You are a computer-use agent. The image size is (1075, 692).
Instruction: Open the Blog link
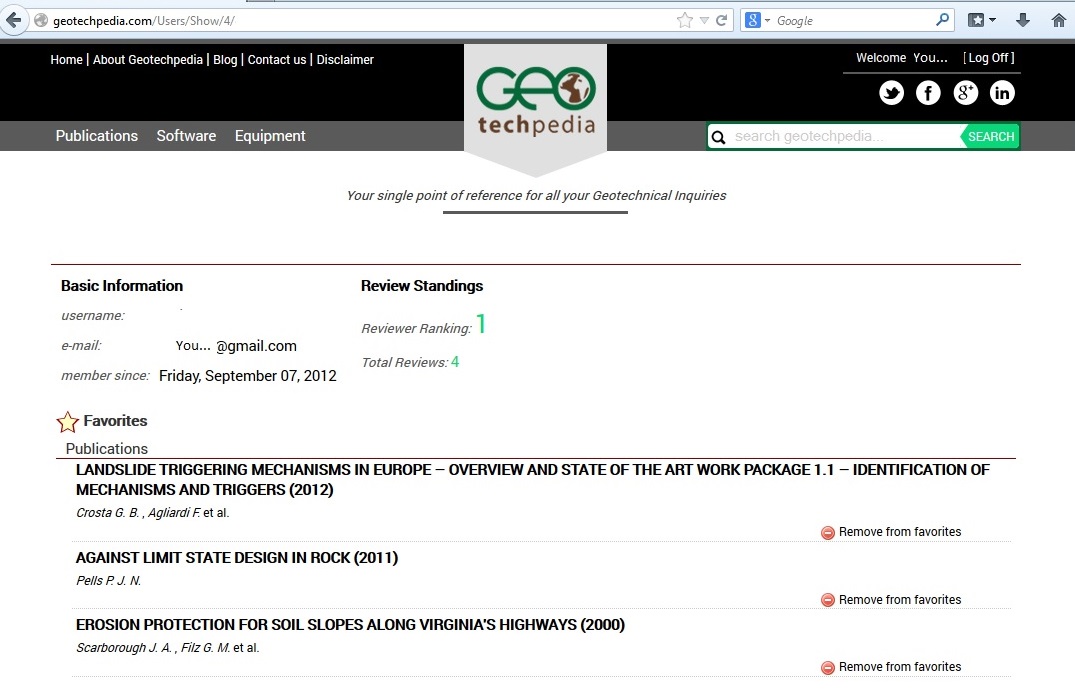[225, 60]
